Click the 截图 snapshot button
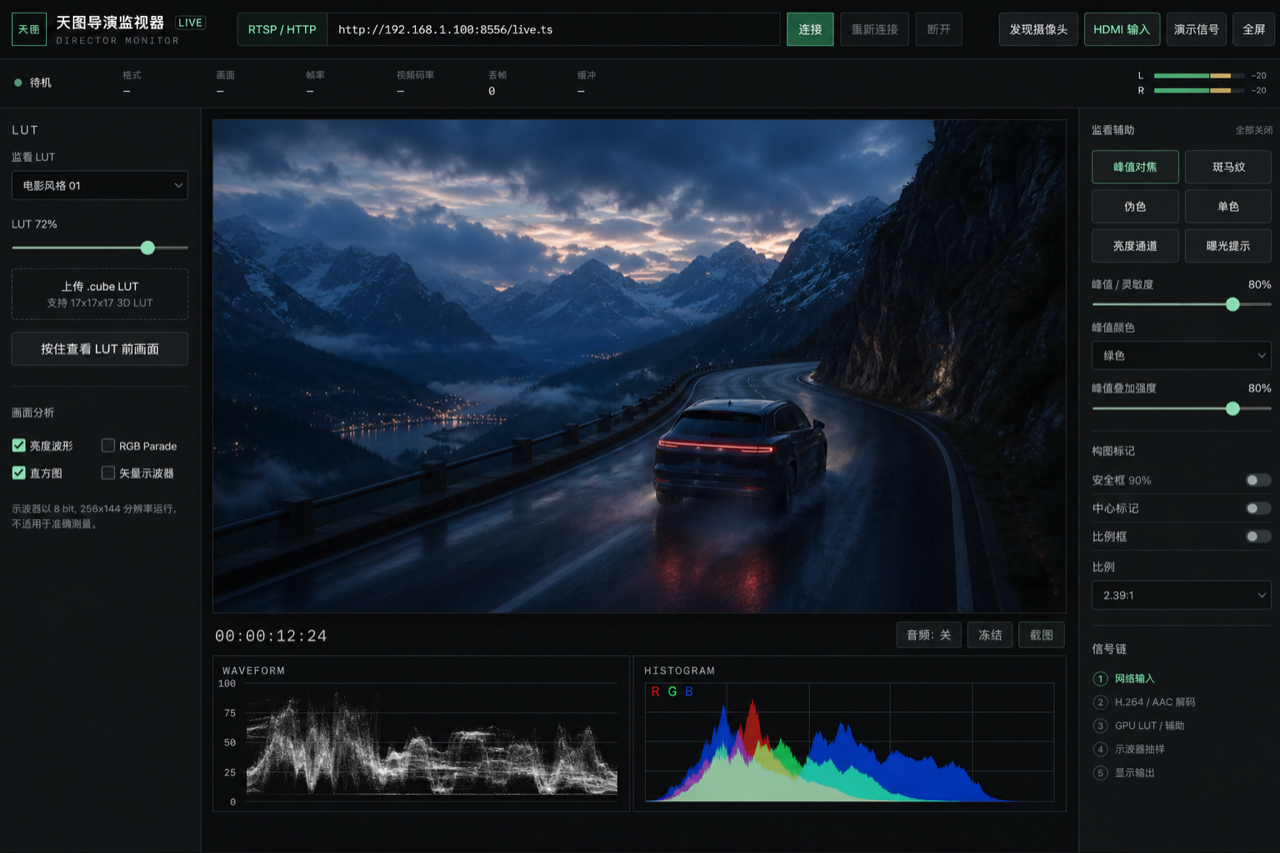 click(x=1042, y=635)
